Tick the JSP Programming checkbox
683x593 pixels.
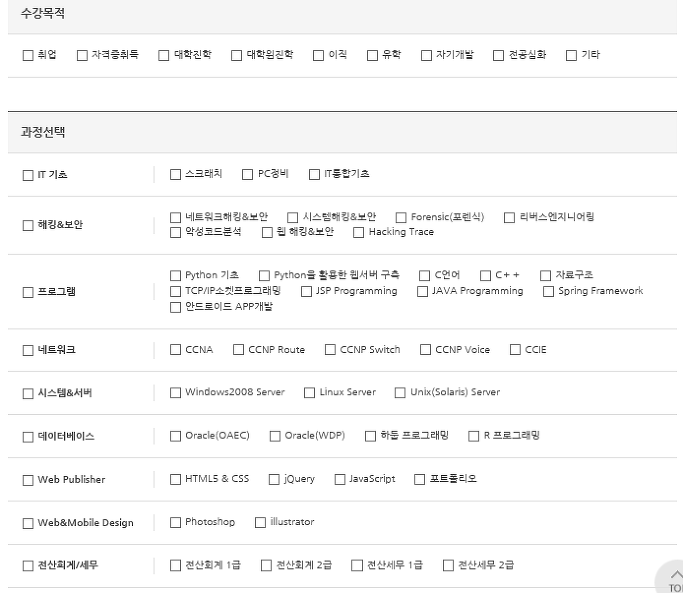click(307, 291)
